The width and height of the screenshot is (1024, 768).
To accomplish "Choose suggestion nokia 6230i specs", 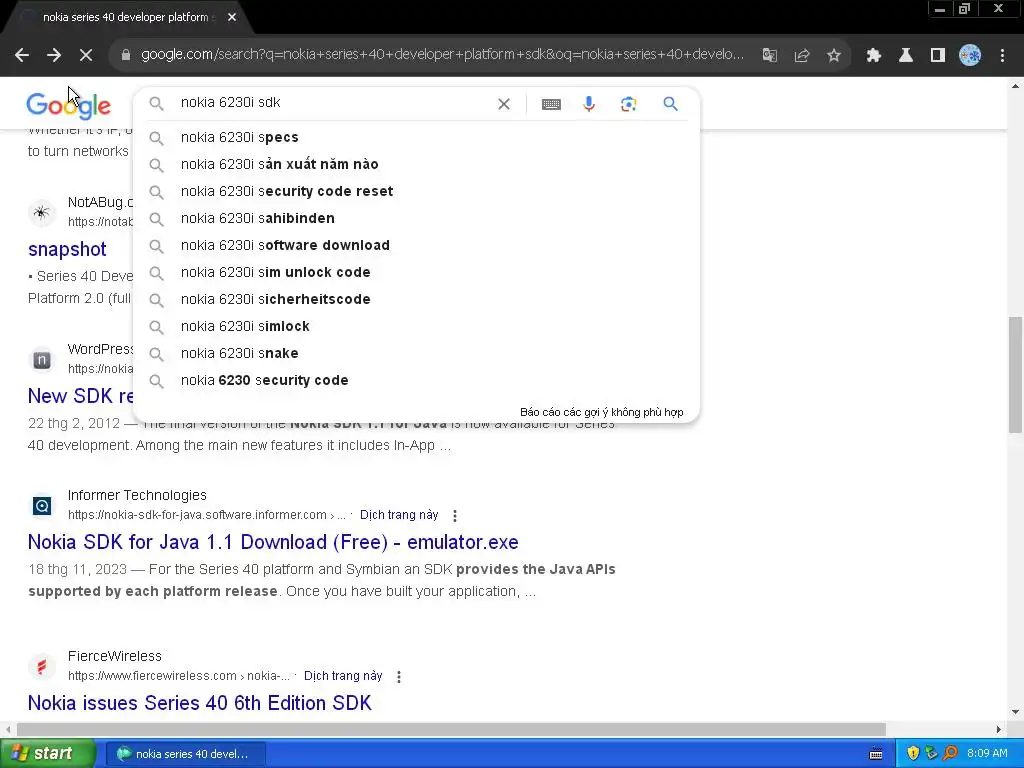I will point(417,138).
